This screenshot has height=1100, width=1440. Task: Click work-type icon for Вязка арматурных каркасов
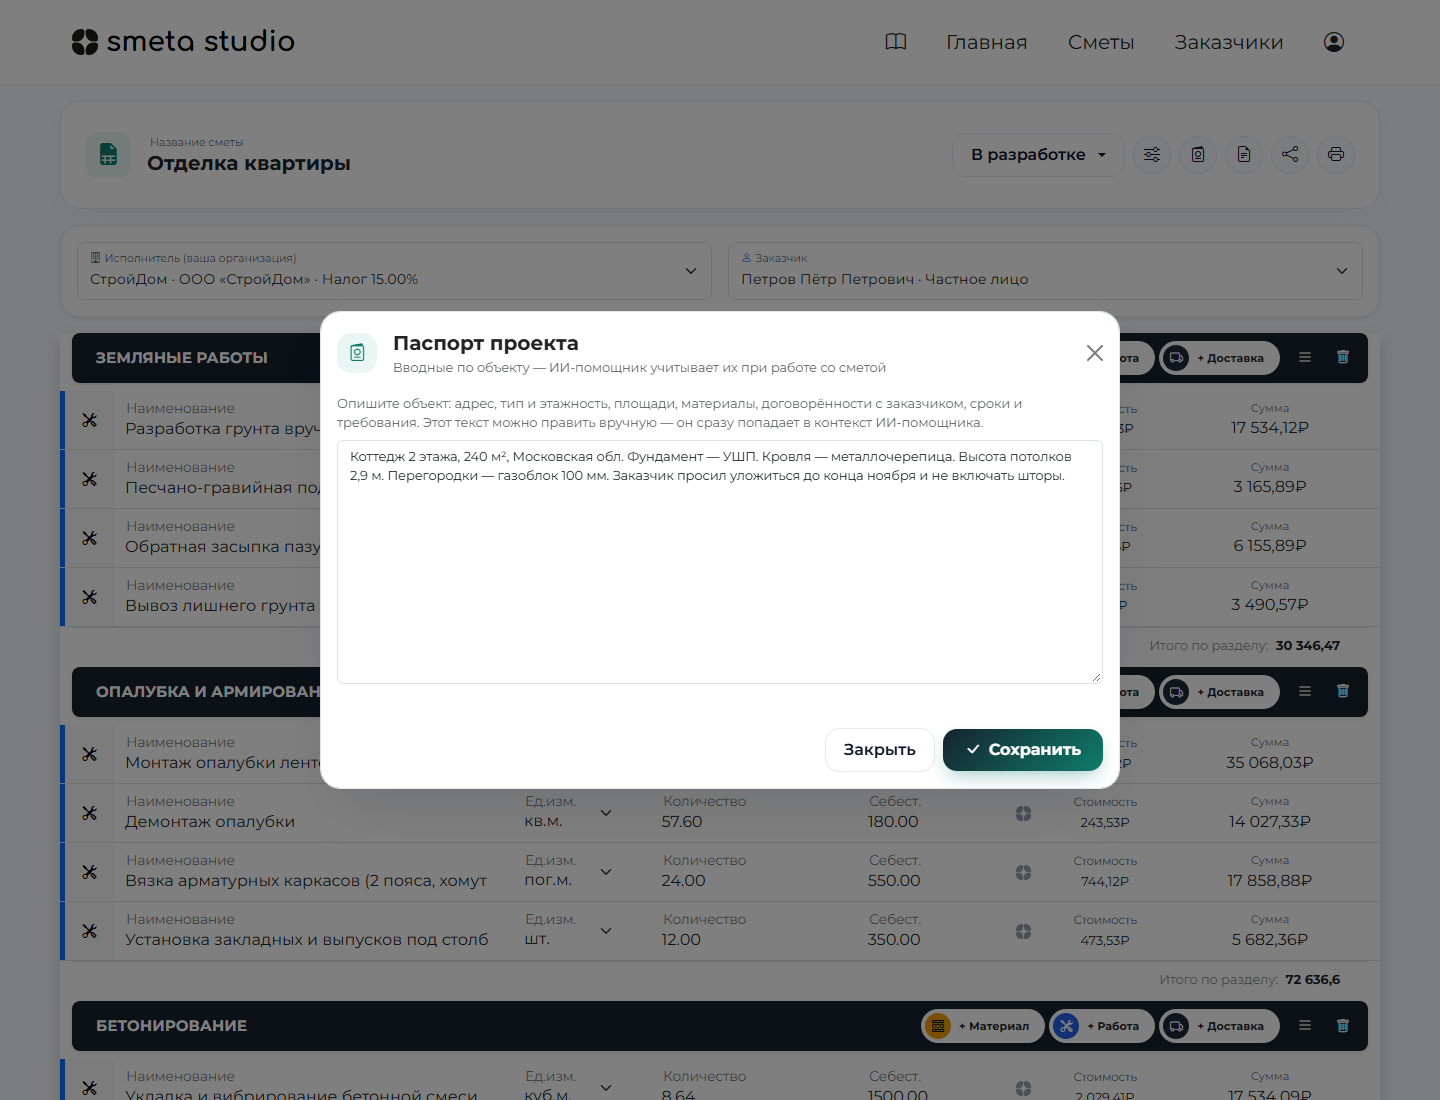point(90,872)
